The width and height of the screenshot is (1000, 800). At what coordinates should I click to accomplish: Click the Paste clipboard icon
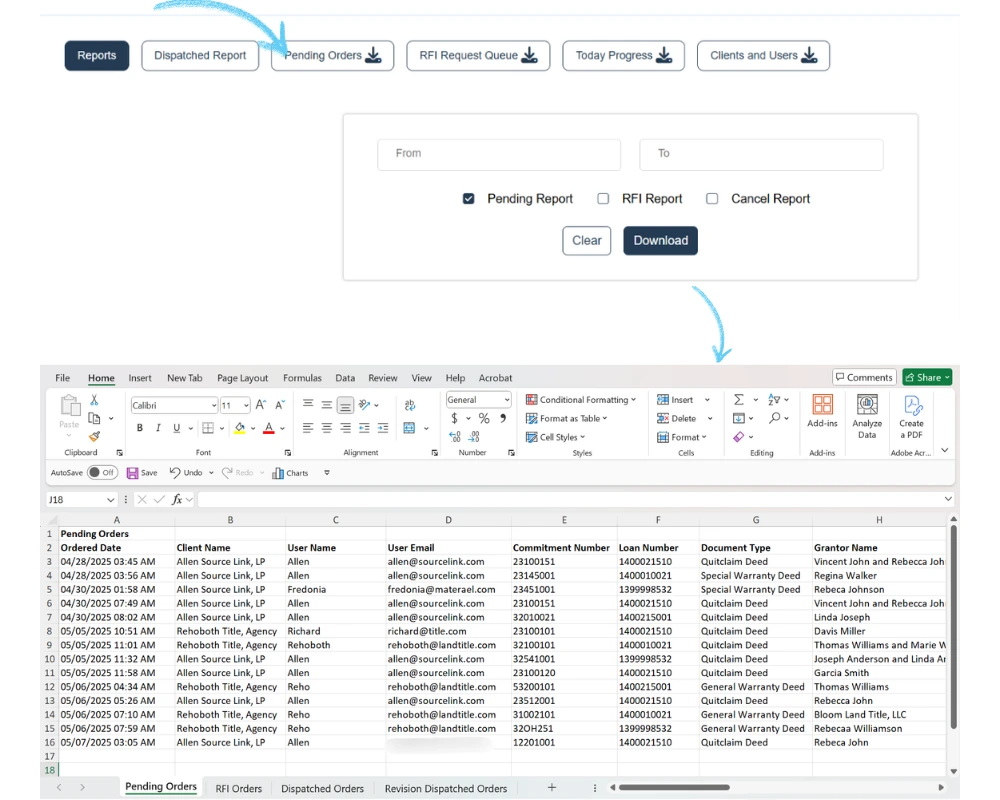70,406
